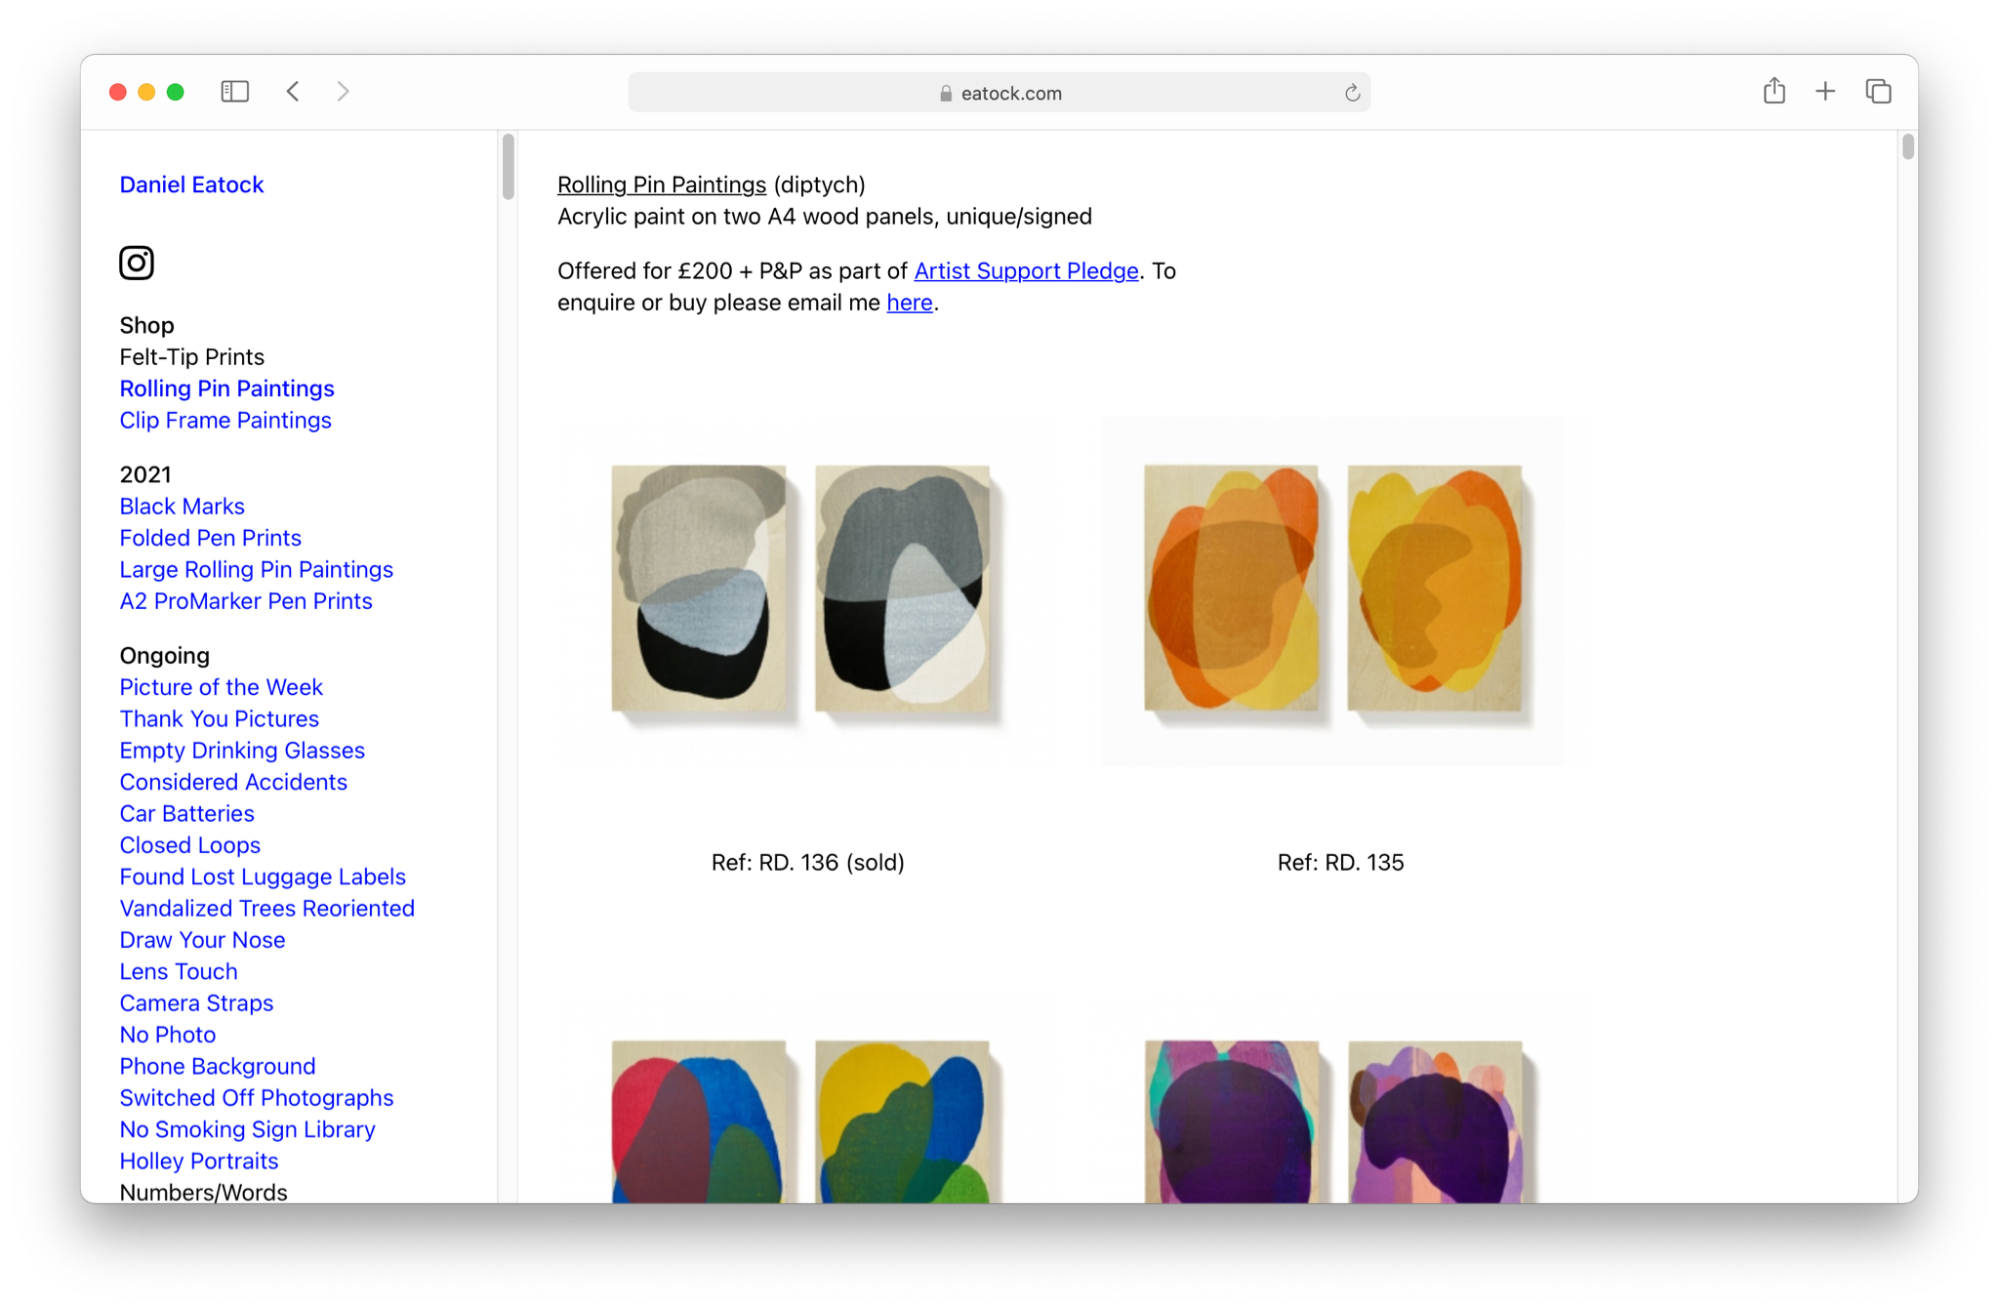Open Holley Portraits link
Image resolution: width=1999 pixels, height=1310 pixels.
pos(199,1162)
